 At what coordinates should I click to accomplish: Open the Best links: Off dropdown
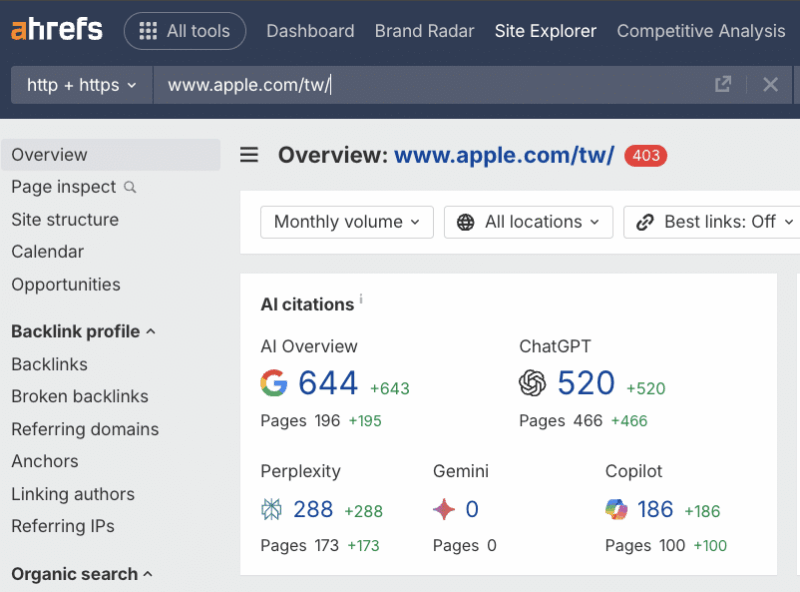point(713,222)
